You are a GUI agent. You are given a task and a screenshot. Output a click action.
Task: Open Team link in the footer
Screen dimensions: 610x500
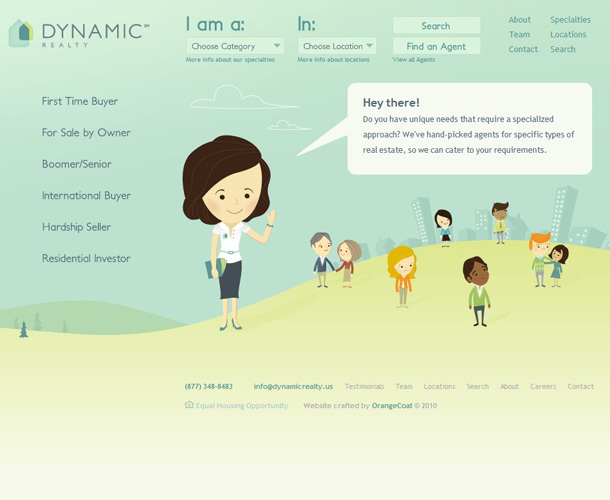pos(404,386)
